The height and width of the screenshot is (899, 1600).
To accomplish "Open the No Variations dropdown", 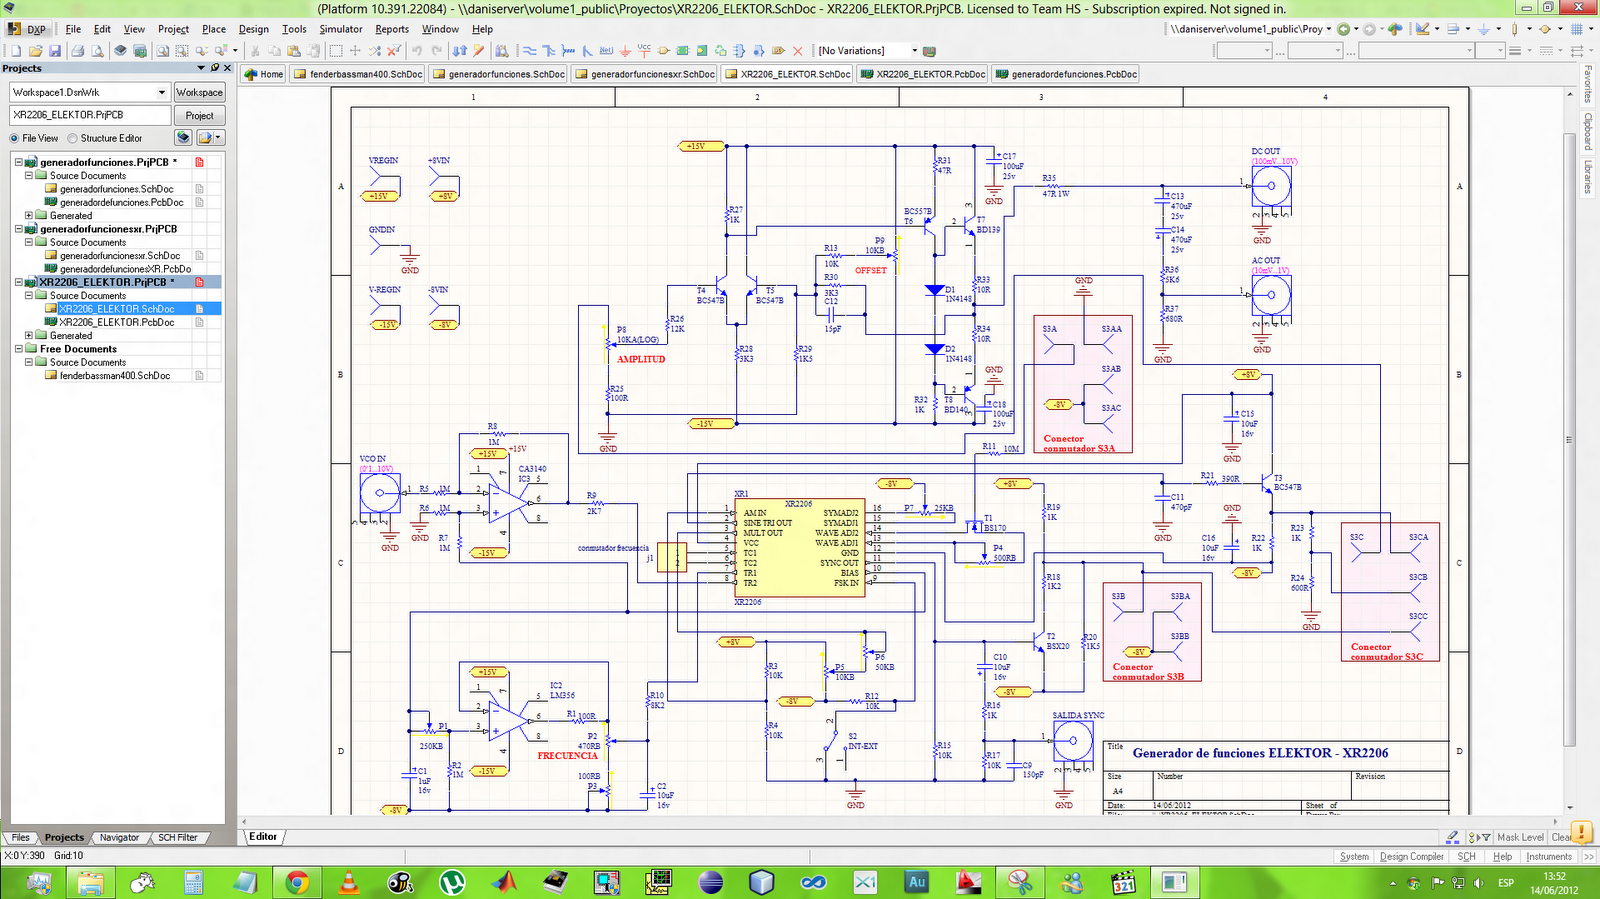I will tap(914, 51).
